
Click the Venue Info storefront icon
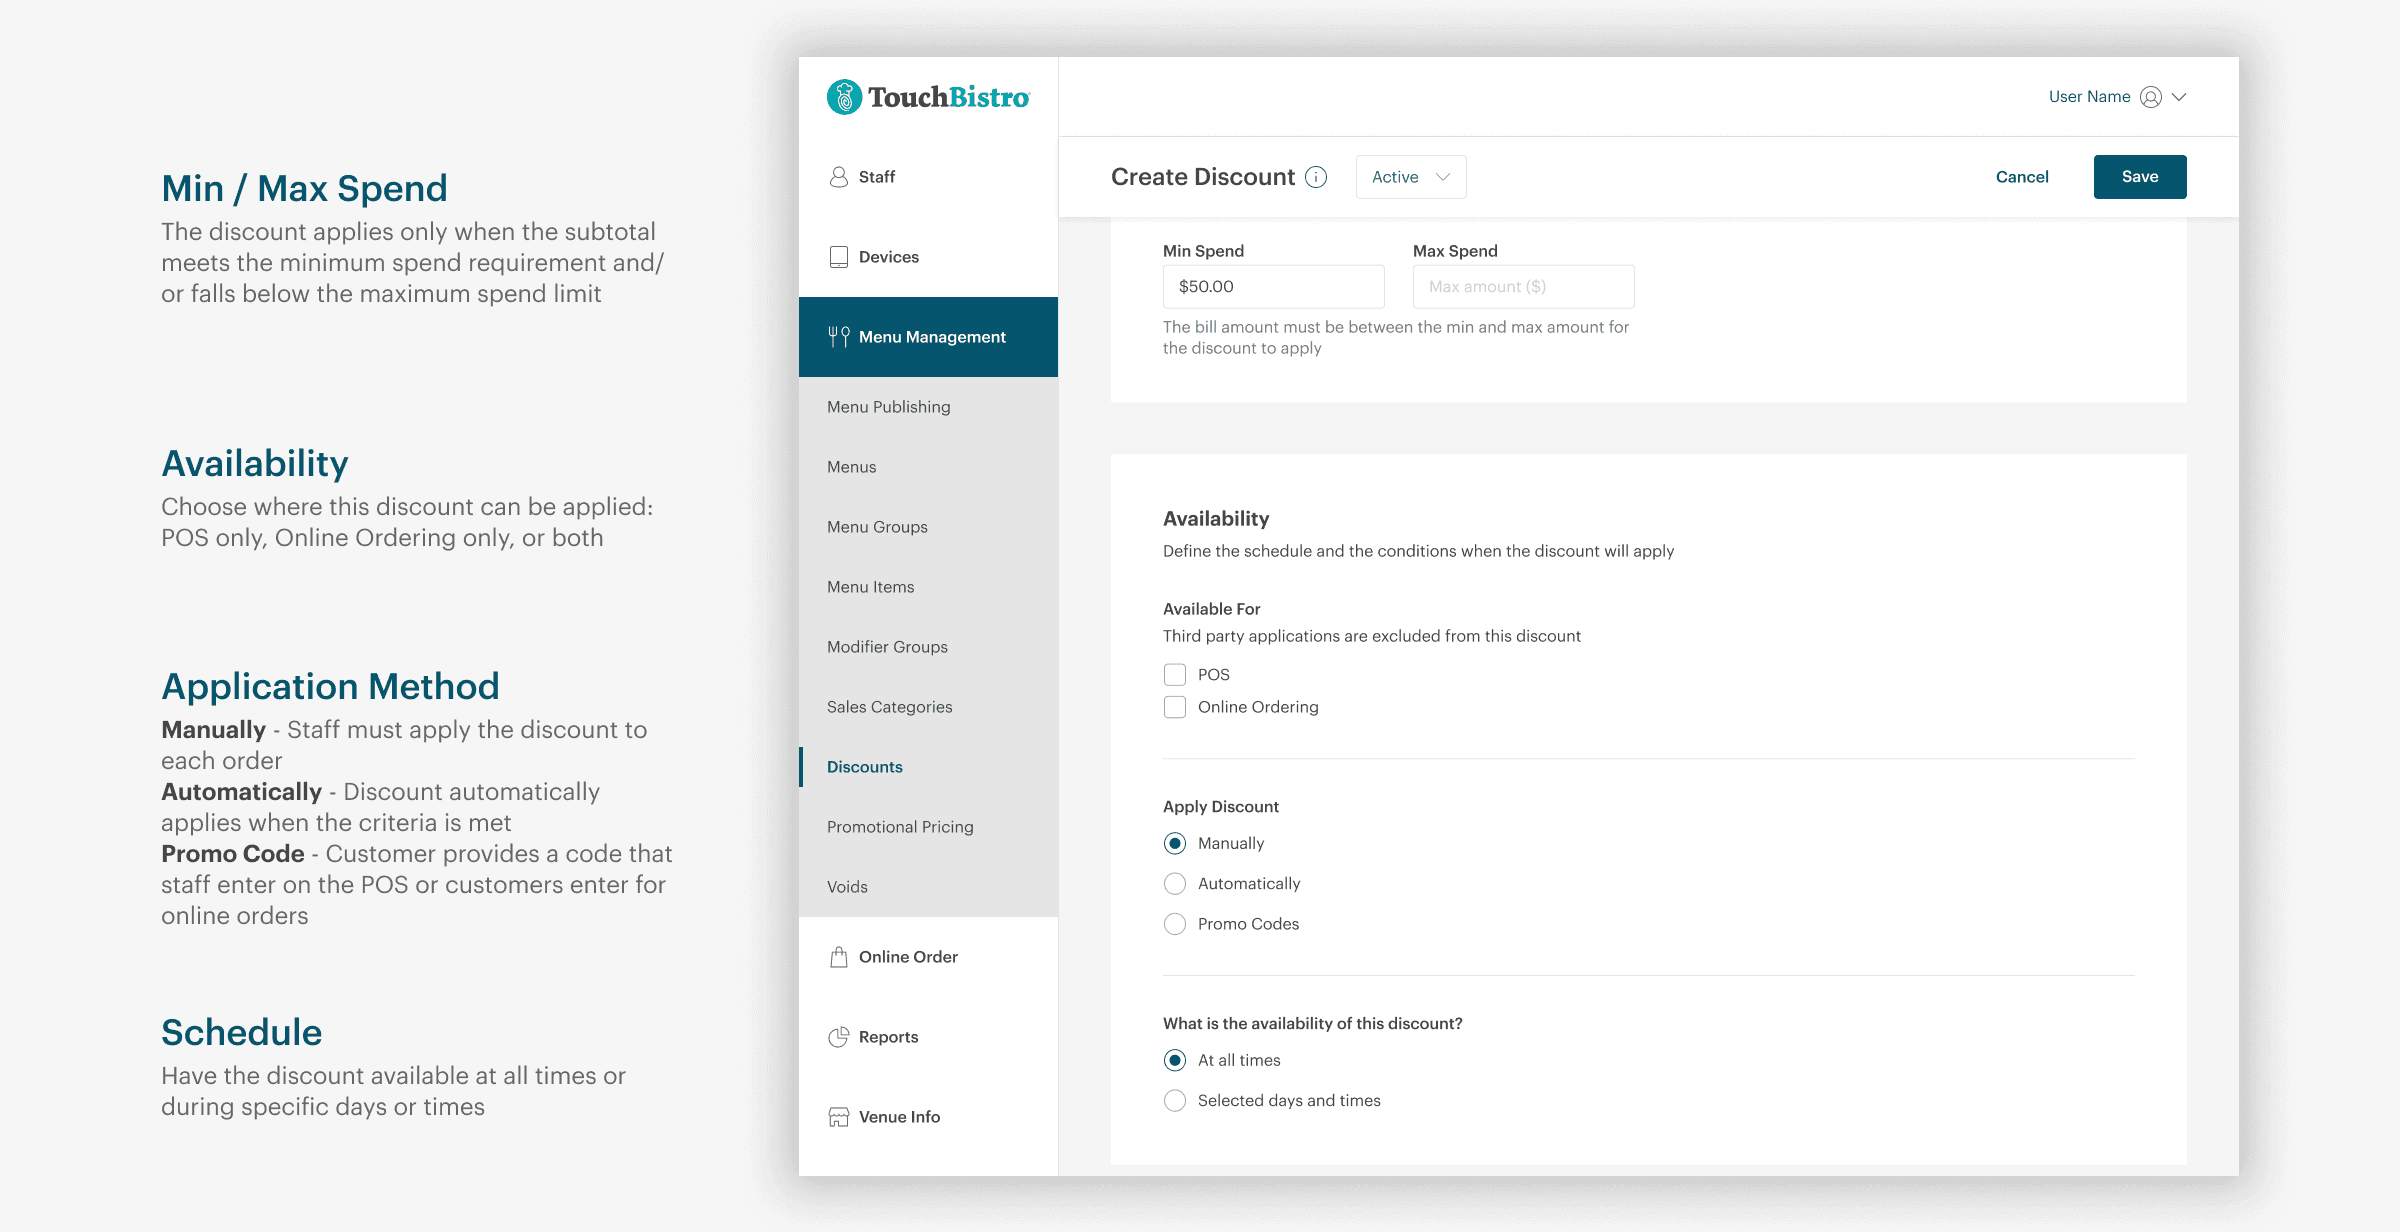[x=839, y=1117]
